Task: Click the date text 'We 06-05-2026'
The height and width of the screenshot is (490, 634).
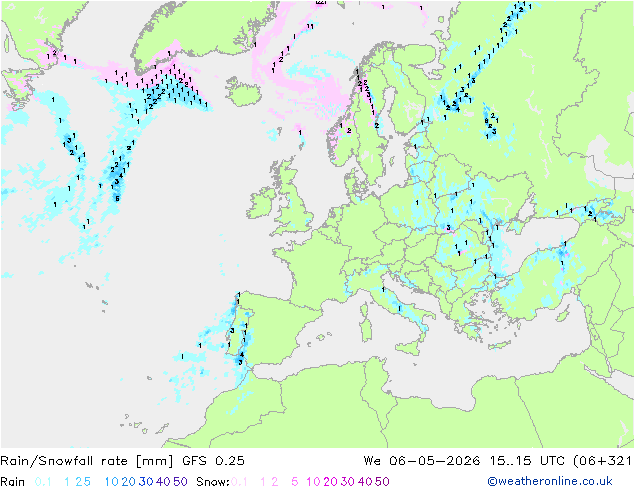Action: point(422,461)
